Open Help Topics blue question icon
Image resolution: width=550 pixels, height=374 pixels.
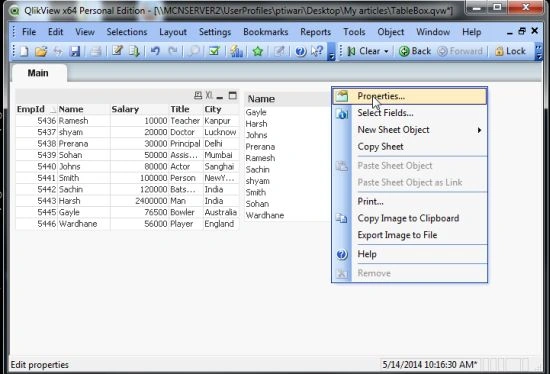pyautogui.click(x=301, y=51)
